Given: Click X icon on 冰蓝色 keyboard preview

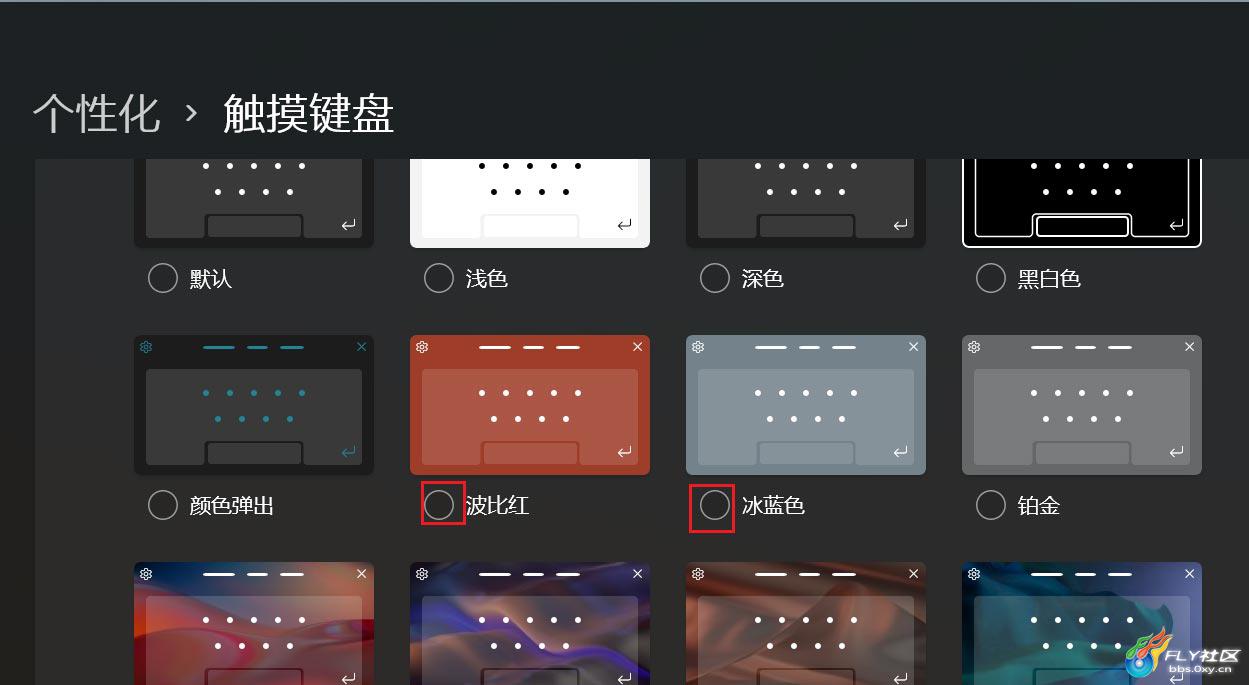Looking at the screenshot, I should 914,347.
